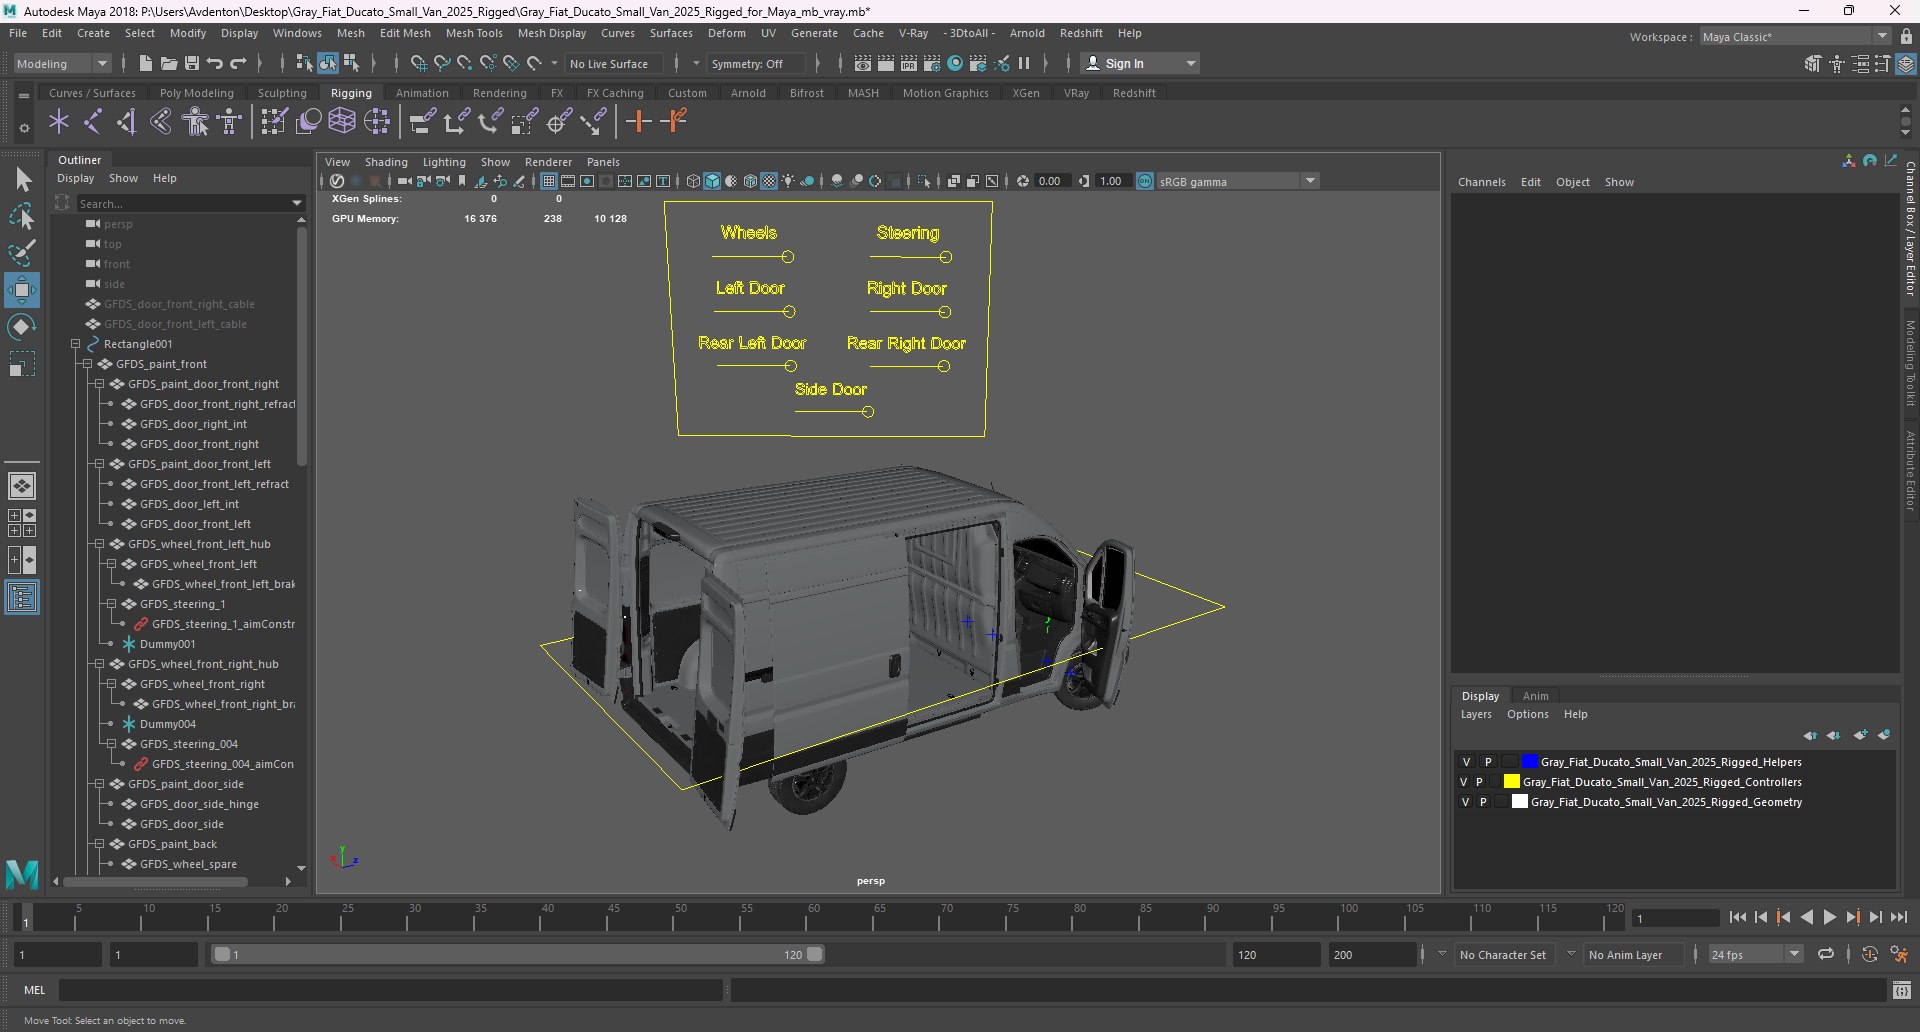This screenshot has width=1920, height=1032.
Task: Click the Undo arrow icon
Action: pos(215,63)
